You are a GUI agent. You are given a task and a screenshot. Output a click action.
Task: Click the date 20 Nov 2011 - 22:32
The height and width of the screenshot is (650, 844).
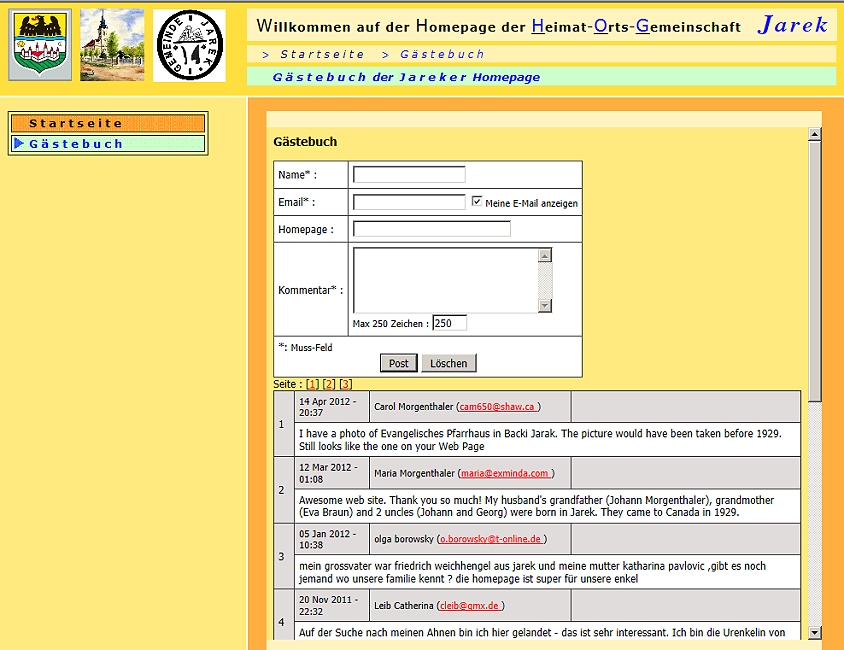(327, 606)
